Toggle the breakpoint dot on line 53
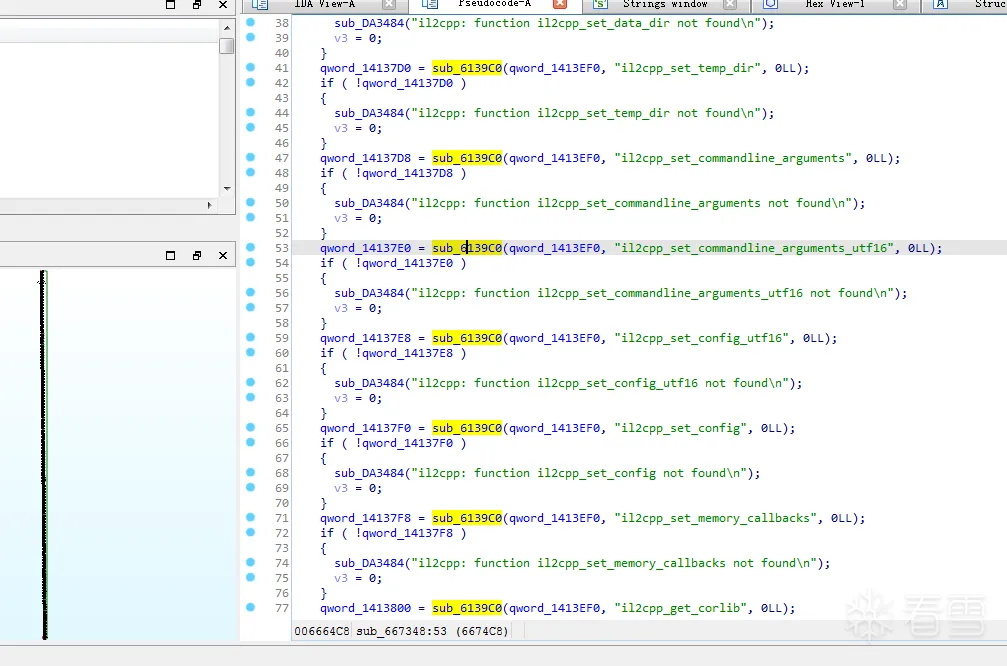 click(249, 248)
